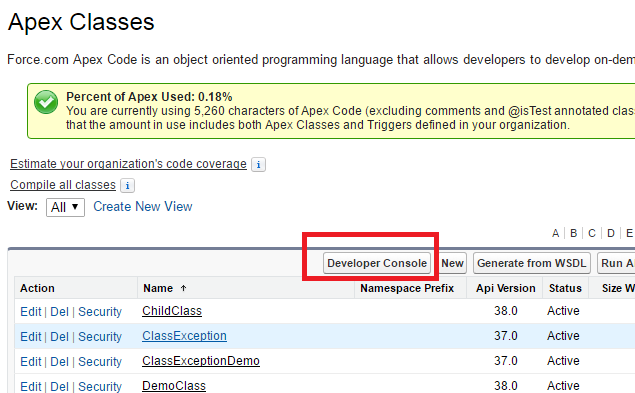Click the New button
This screenshot has height=393, width=635.
click(x=452, y=263)
